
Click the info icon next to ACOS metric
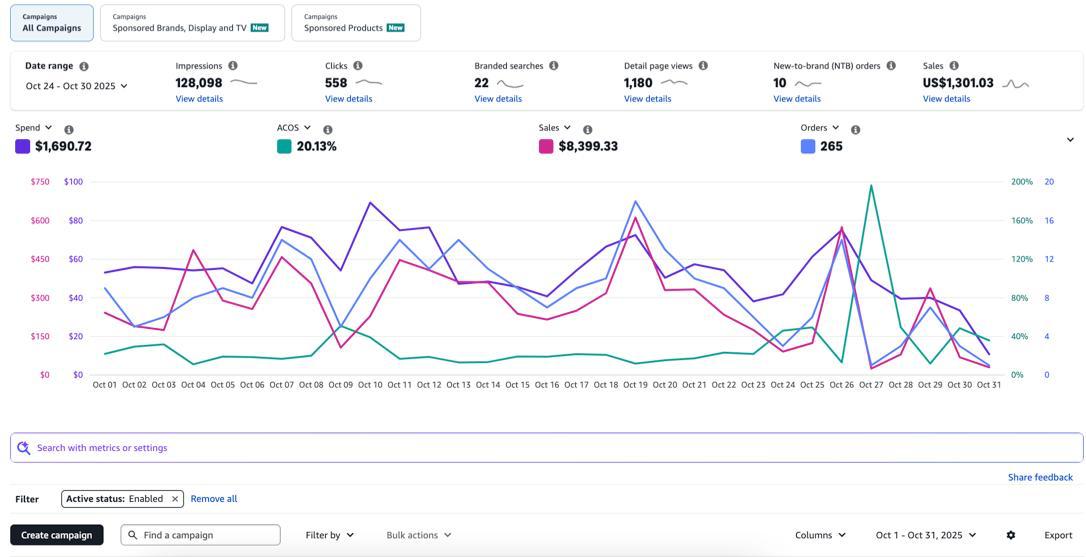click(328, 130)
